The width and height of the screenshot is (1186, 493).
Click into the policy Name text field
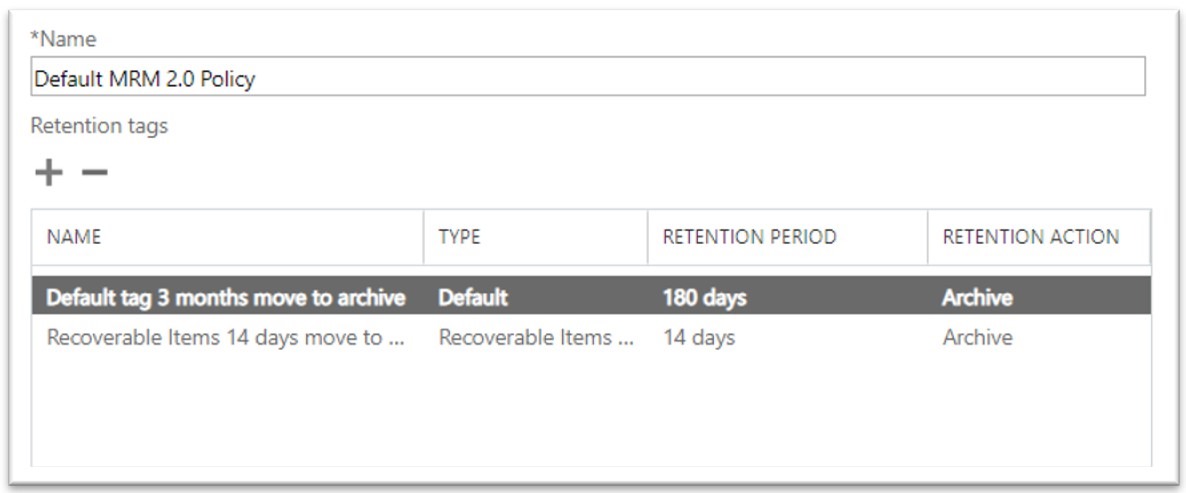click(x=588, y=78)
